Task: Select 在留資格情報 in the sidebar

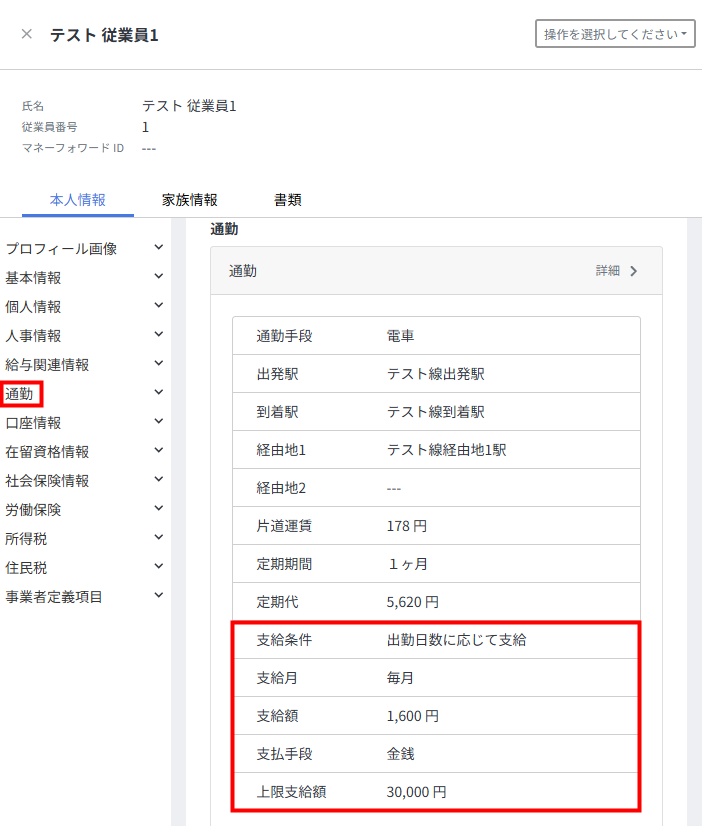Action: coord(47,452)
